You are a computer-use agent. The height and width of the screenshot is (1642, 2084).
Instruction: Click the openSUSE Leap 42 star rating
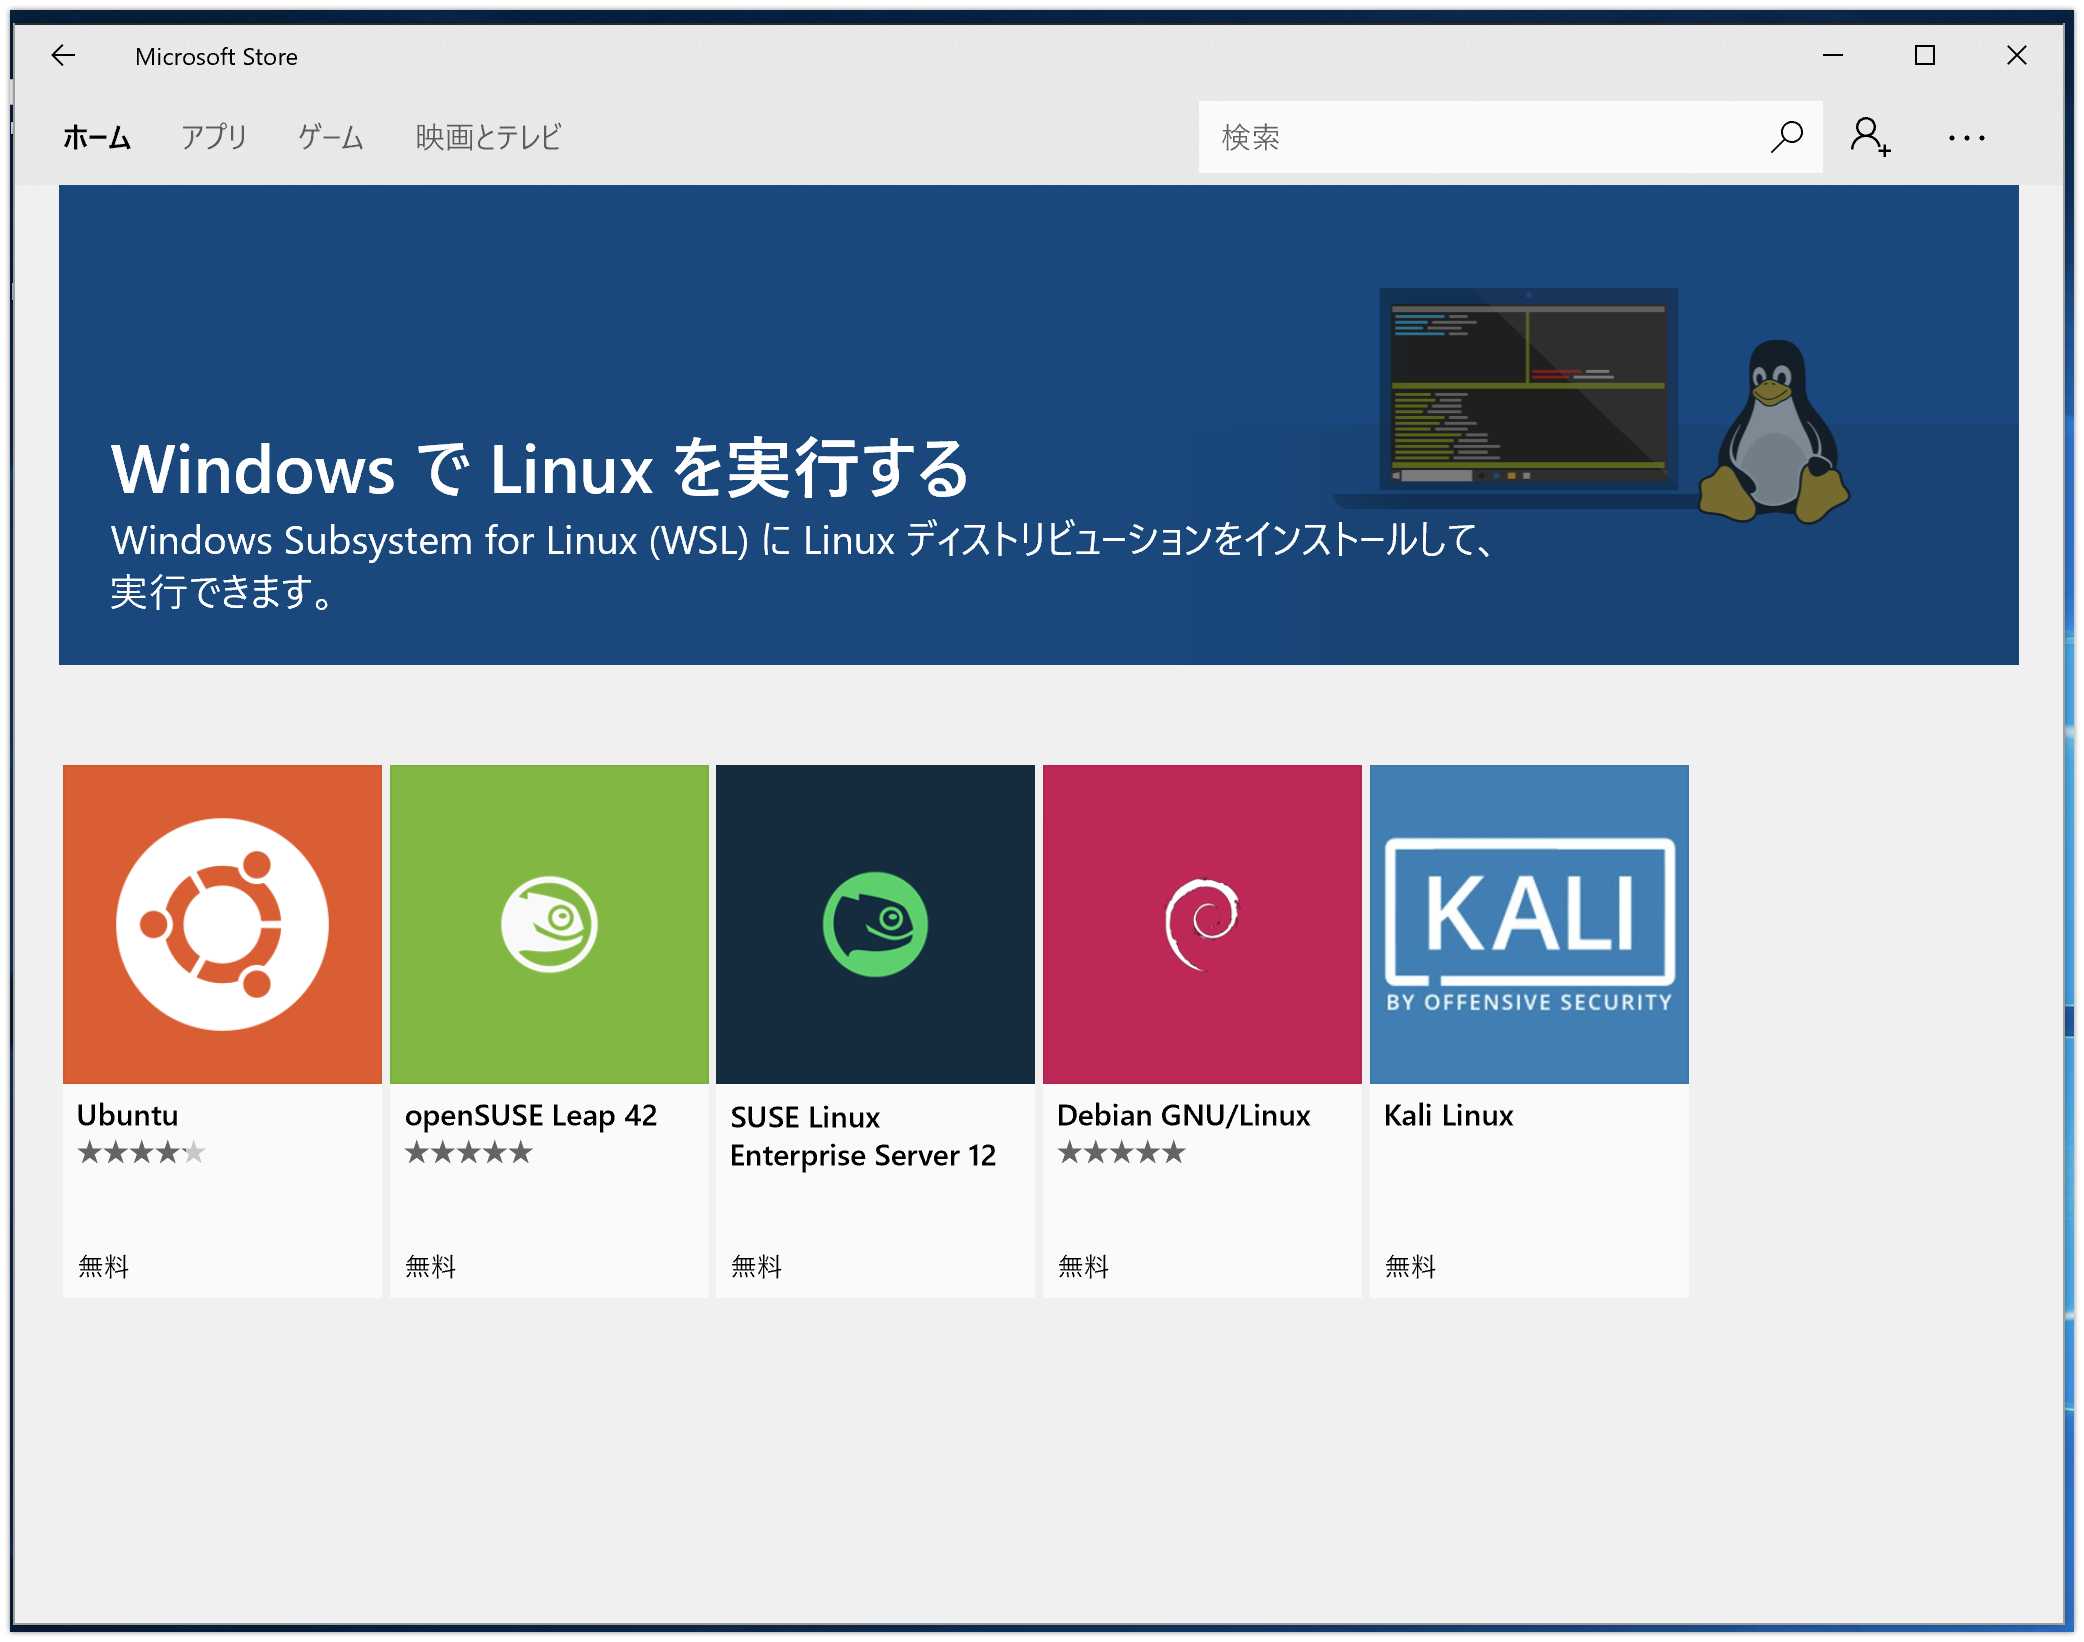[469, 1153]
